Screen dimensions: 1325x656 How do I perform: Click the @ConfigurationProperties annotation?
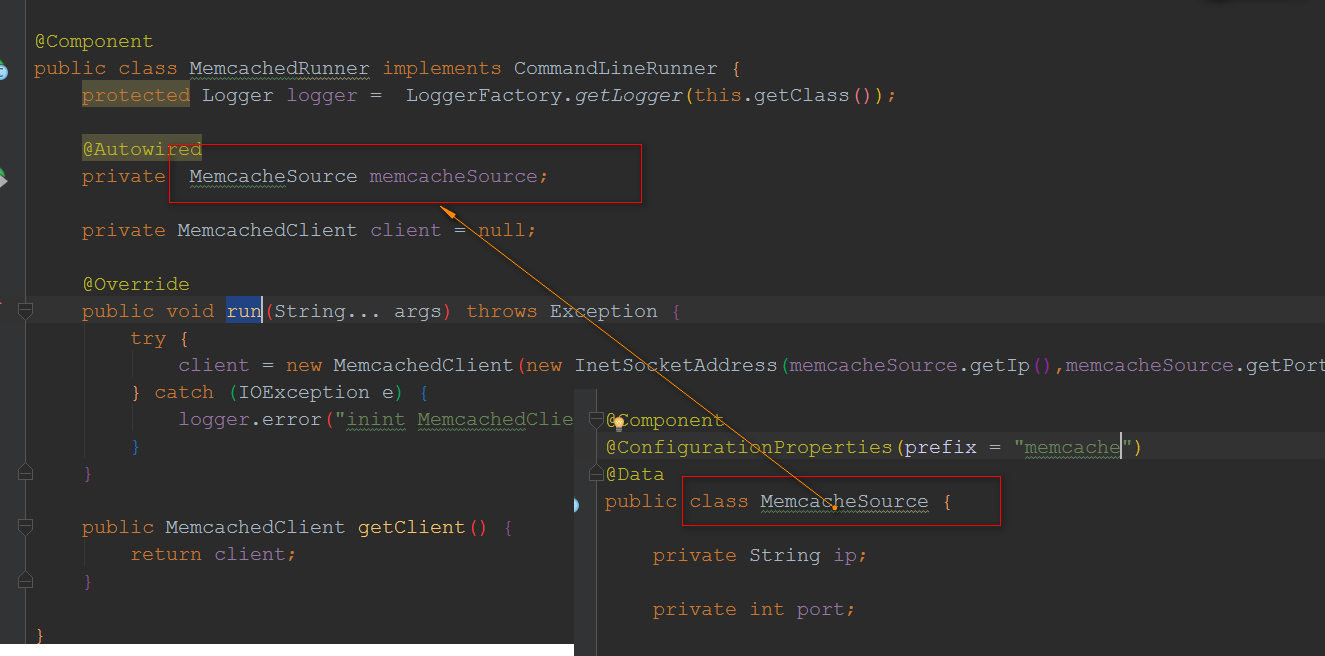tap(748, 447)
